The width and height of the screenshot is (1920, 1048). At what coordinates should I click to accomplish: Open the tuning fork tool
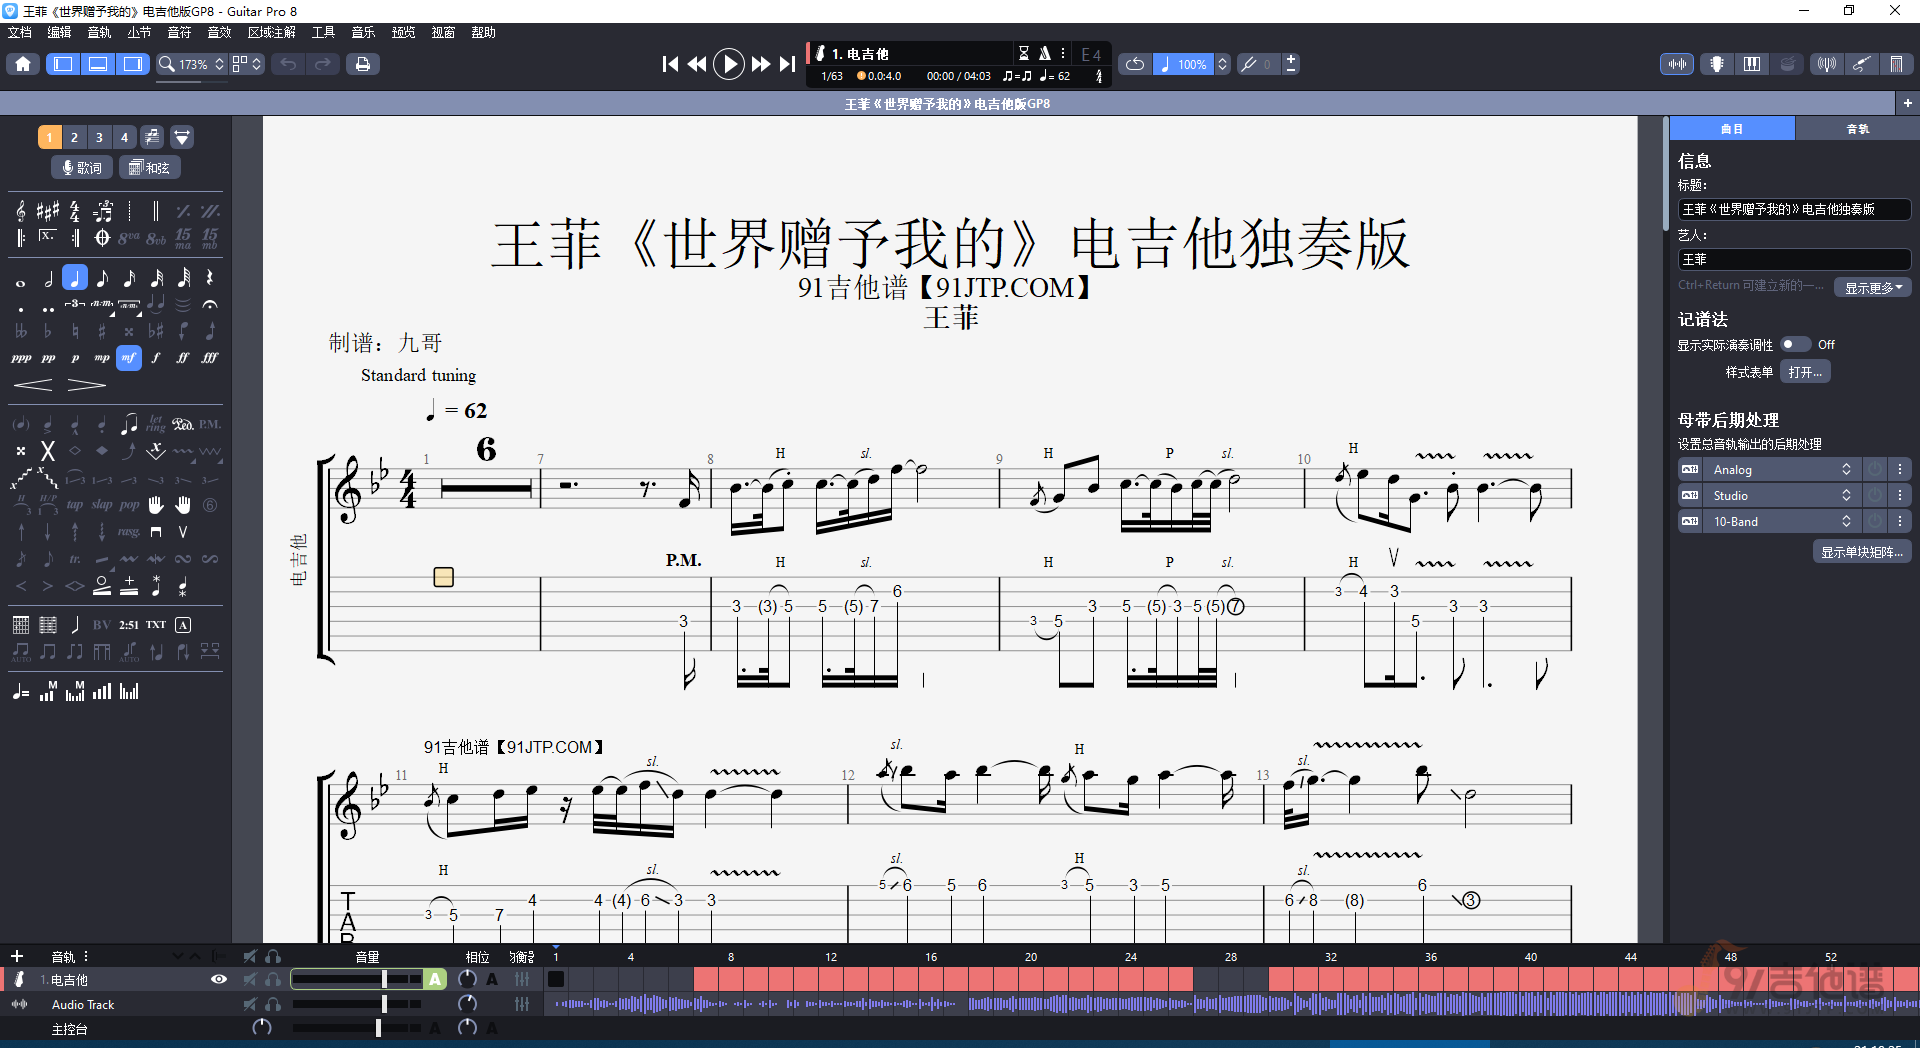point(1249,64)
